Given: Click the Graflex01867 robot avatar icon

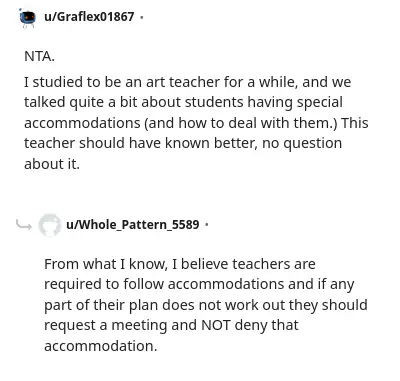Looking at the screenshot, I should pos(27,17).
